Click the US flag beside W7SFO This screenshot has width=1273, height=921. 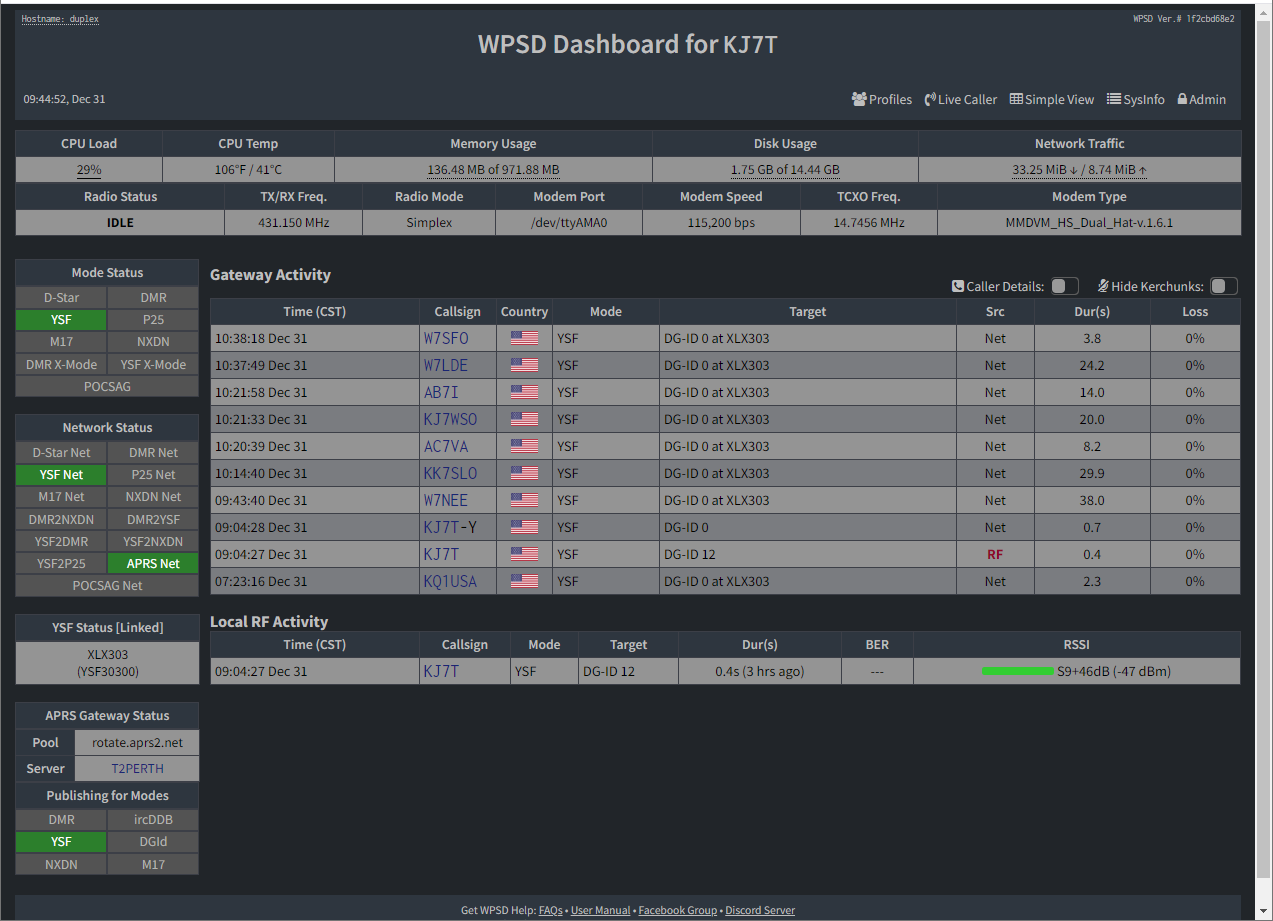(x=524, y=338)
